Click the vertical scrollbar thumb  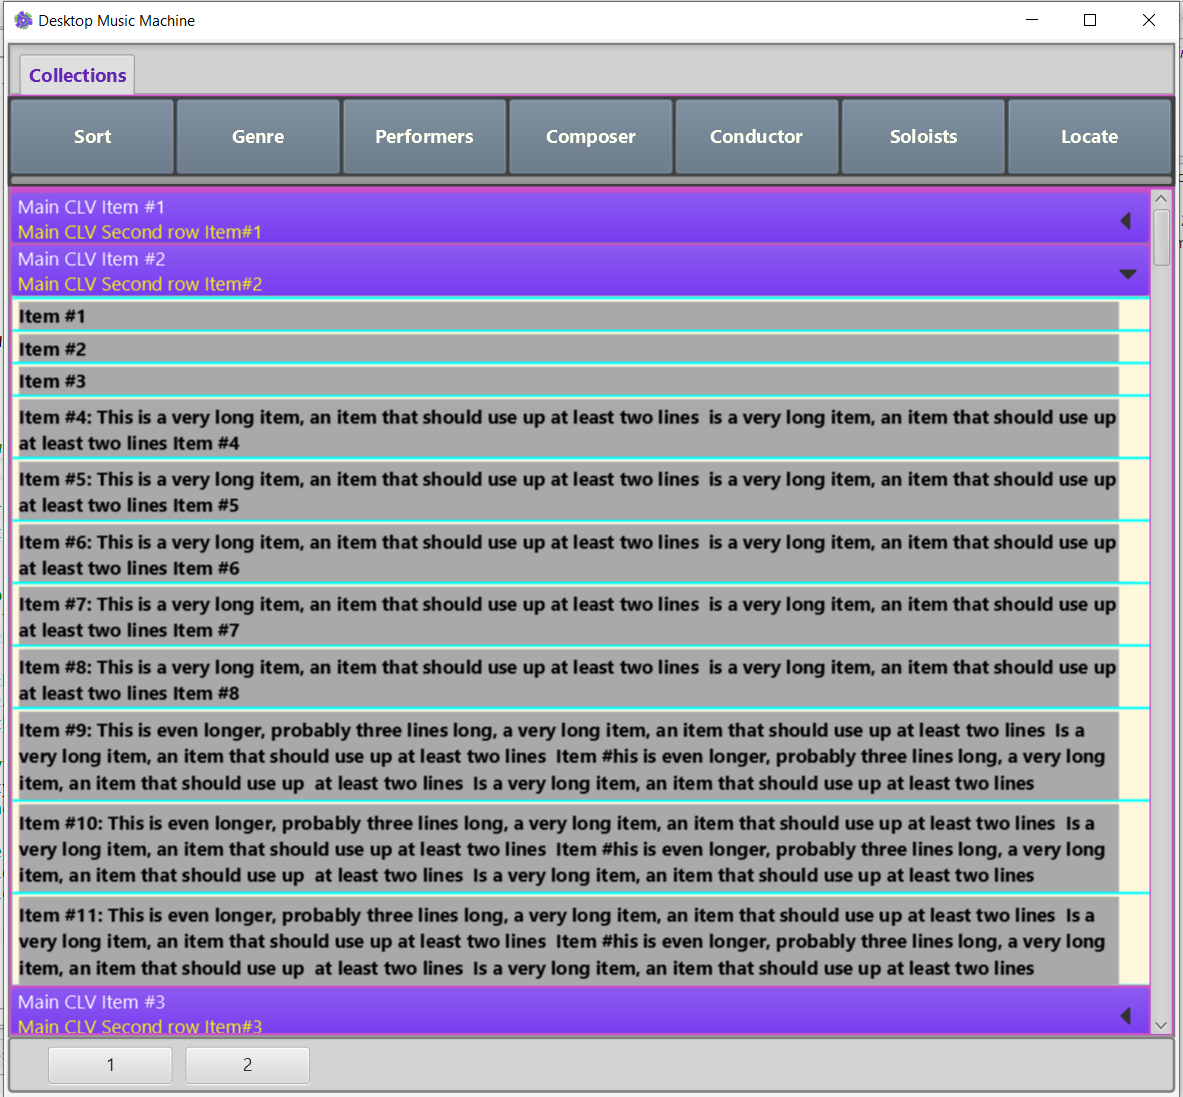click(1162, 238)
